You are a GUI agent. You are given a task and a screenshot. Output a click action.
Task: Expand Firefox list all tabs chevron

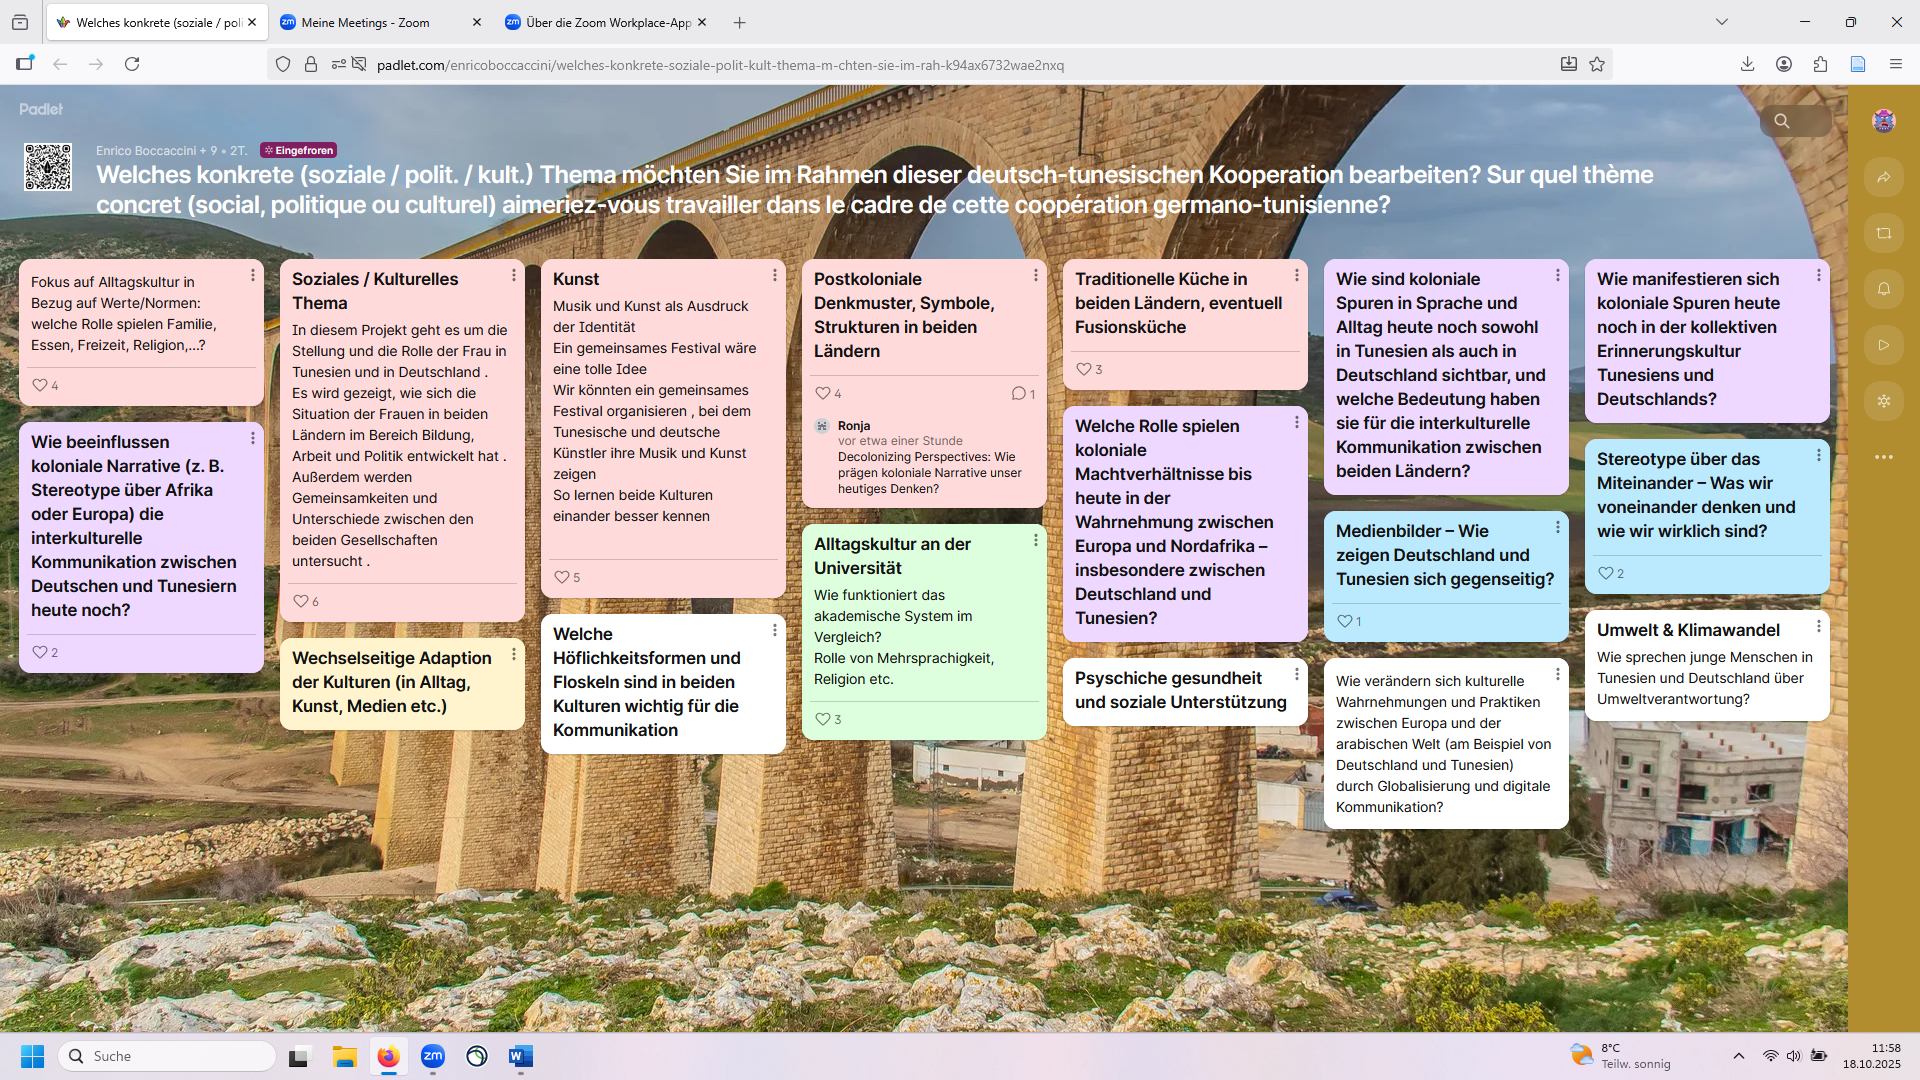(1721, 22)
